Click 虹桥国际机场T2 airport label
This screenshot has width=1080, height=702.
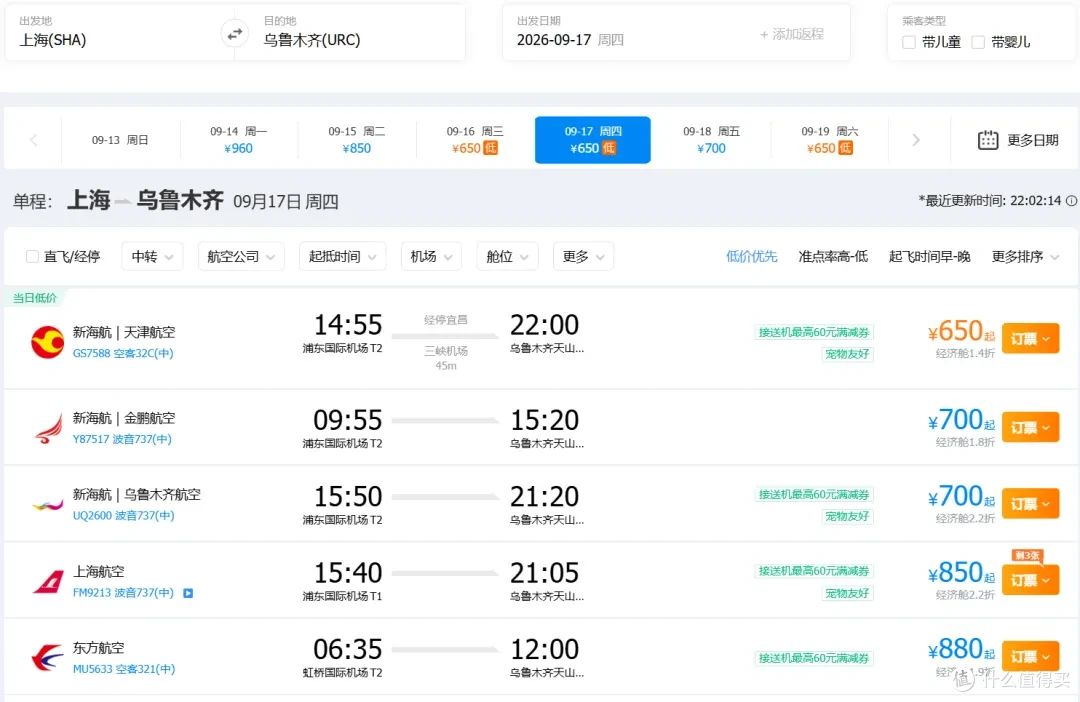[342, 672]
